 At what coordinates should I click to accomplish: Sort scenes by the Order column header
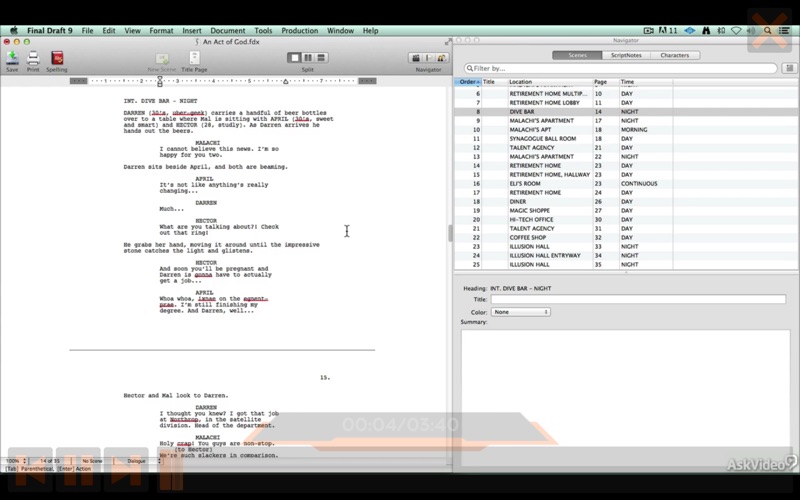[x=468, y=82]
